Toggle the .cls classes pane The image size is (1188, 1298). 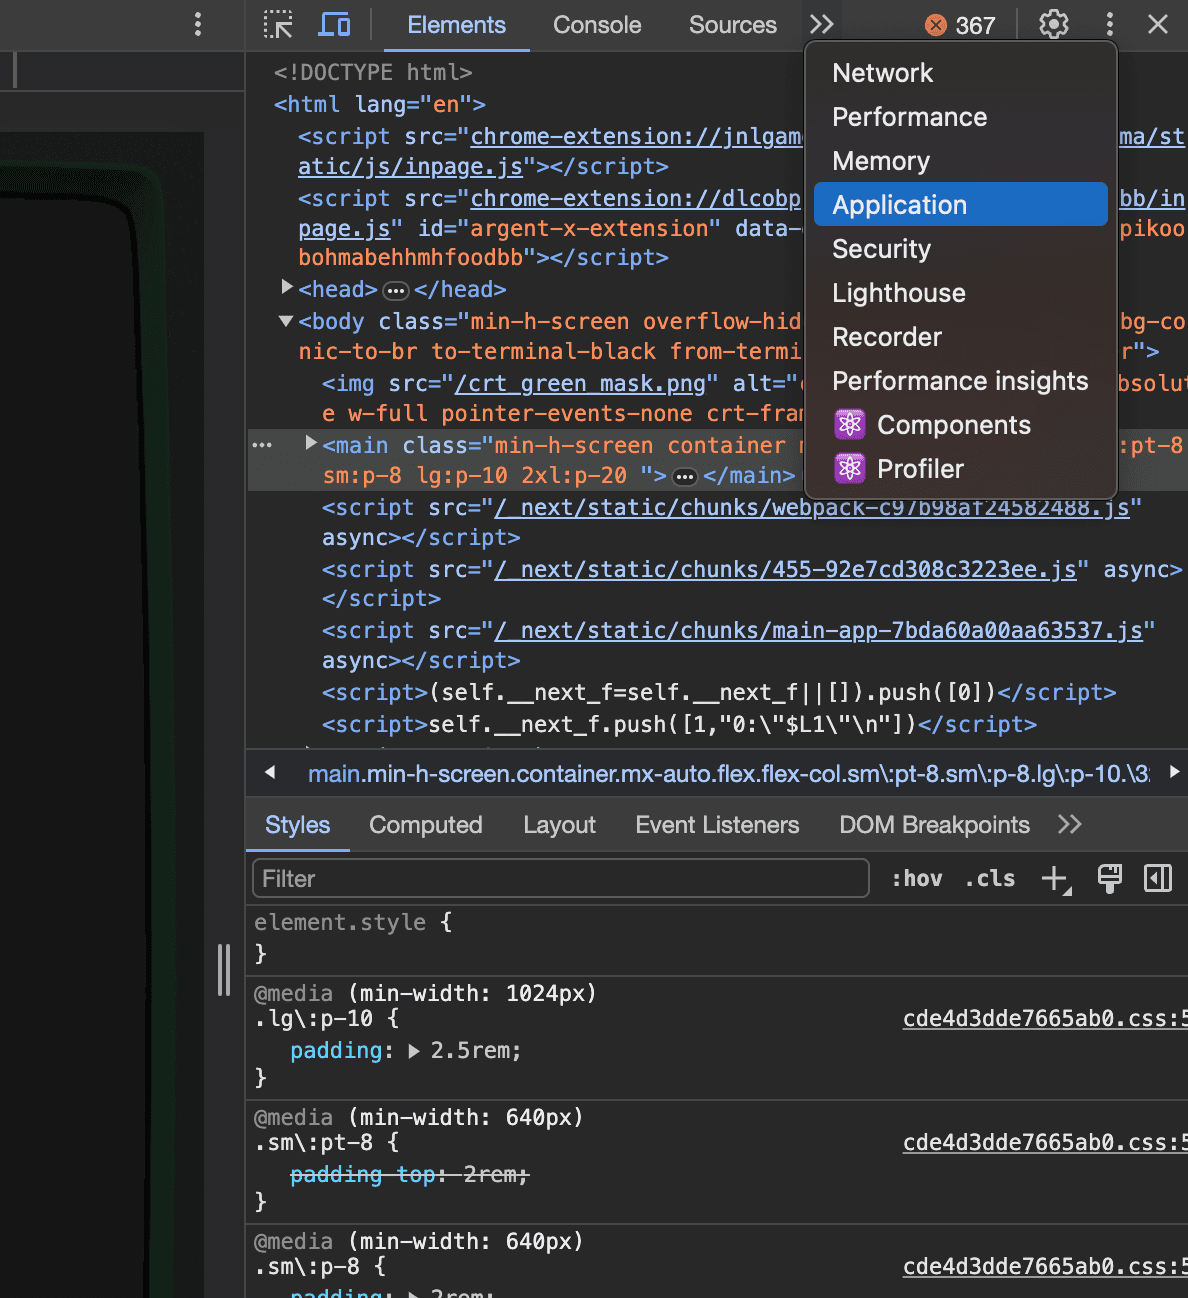tap(990, 879)
